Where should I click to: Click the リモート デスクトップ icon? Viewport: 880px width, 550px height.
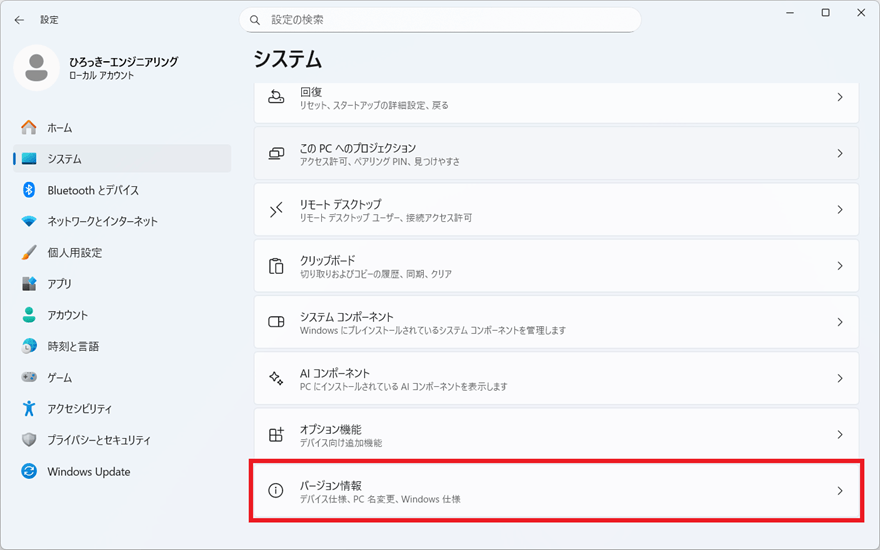click(x=276, y=210)
